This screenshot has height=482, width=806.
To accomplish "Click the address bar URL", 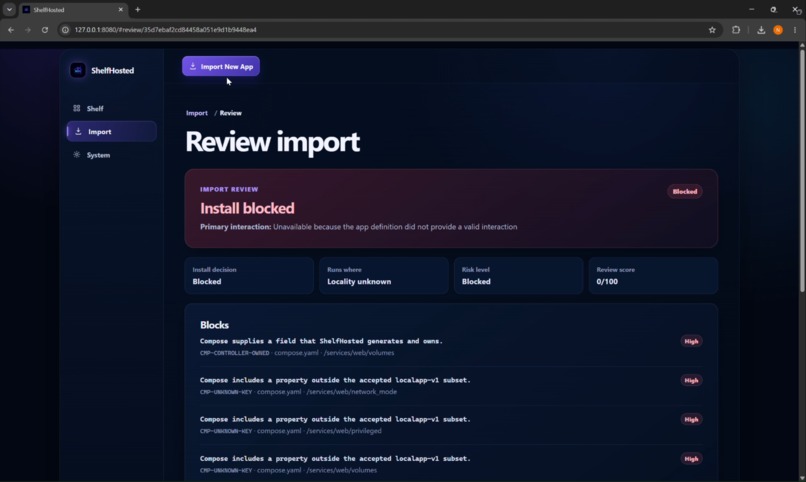I will 166,30.
